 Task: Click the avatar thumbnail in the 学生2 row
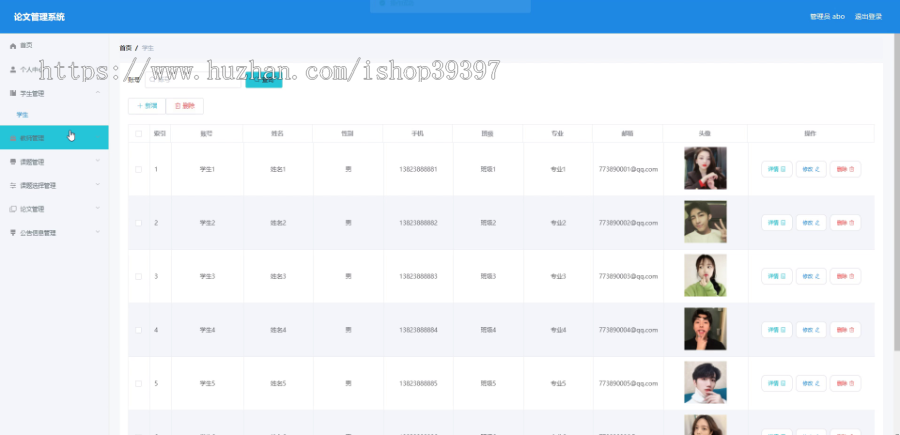click(705, 222)
